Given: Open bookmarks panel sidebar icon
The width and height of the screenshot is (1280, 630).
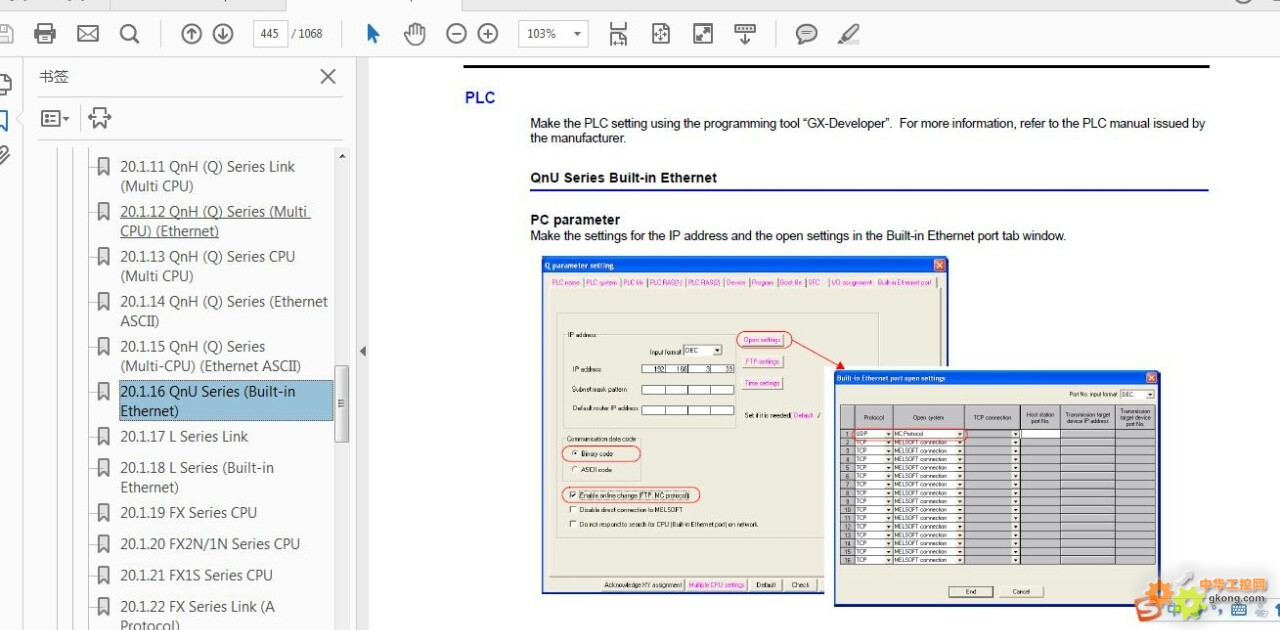Looking at the screenshot, I should coord(4,121).
